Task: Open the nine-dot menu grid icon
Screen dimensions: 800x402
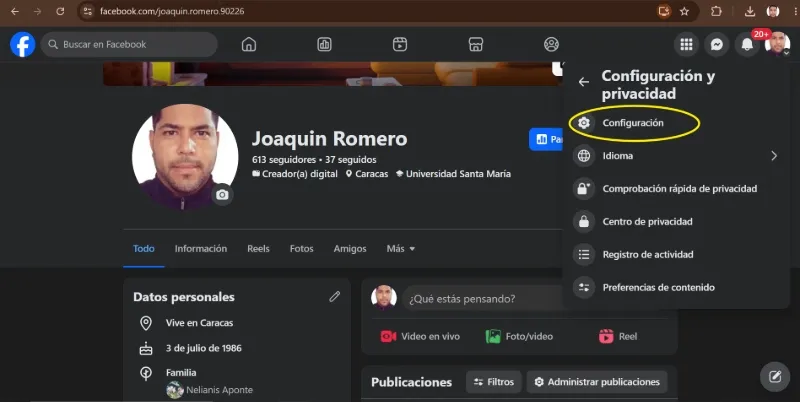Action: click(x=686, y=44)
